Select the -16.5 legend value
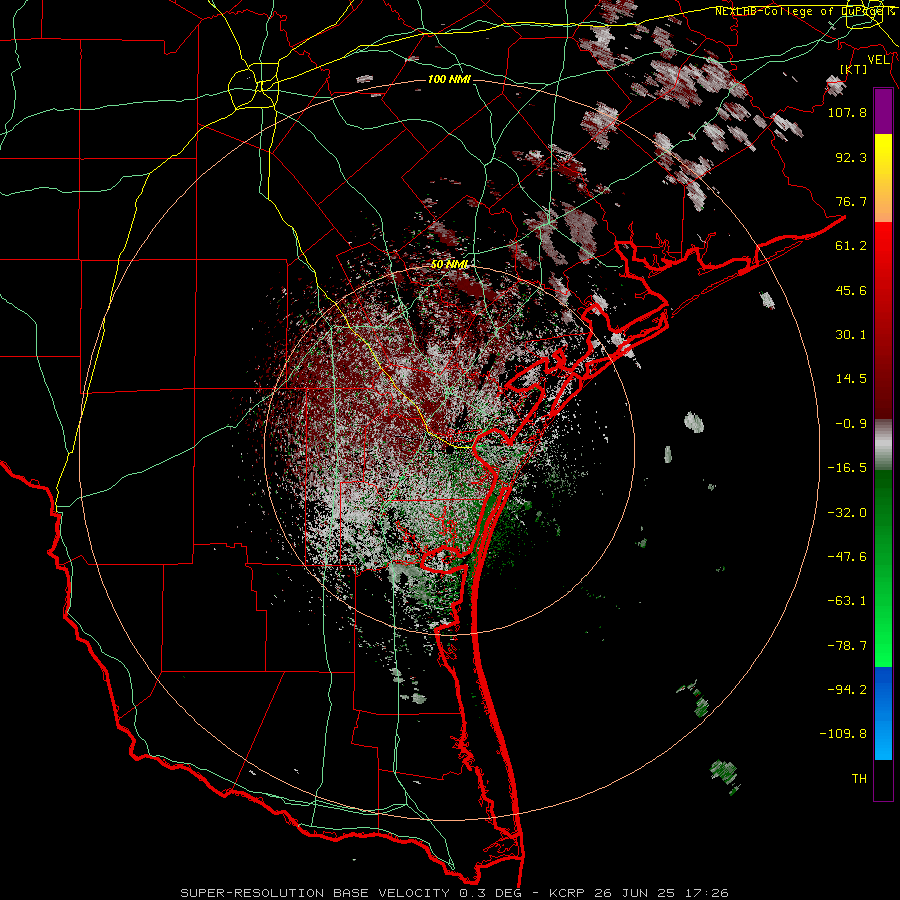This screenshot has height=900, width=900. 847,468
